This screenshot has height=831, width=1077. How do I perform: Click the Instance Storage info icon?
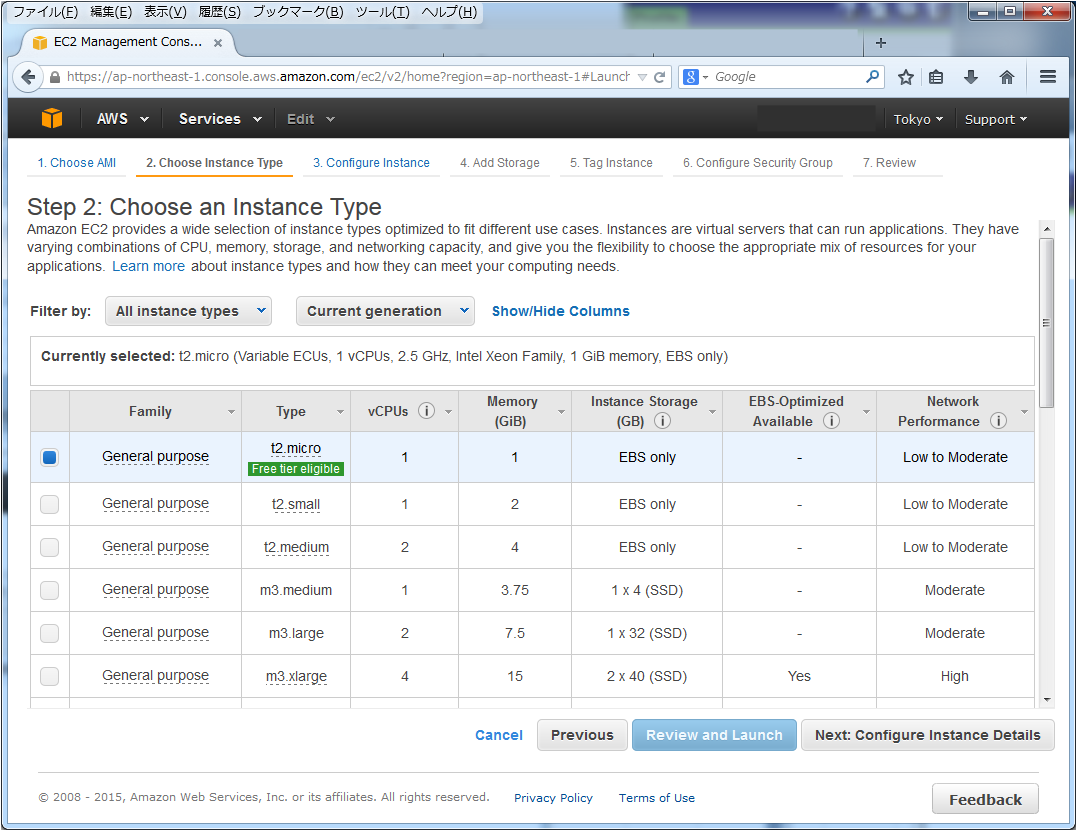point(662,420)
